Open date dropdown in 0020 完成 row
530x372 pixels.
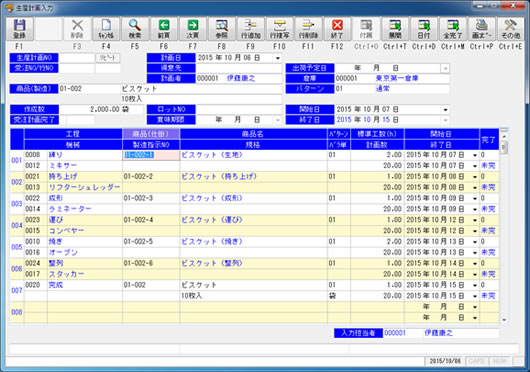click(475, 286)
